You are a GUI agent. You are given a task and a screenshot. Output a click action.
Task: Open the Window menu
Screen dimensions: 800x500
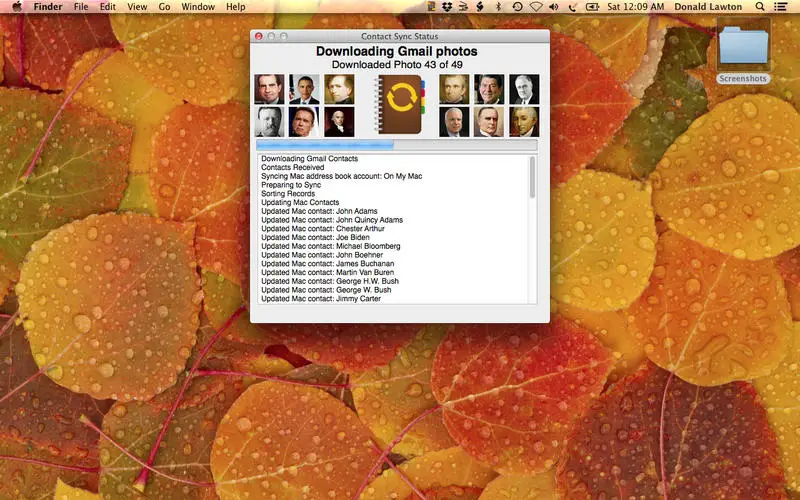click(x=198, y=7)
